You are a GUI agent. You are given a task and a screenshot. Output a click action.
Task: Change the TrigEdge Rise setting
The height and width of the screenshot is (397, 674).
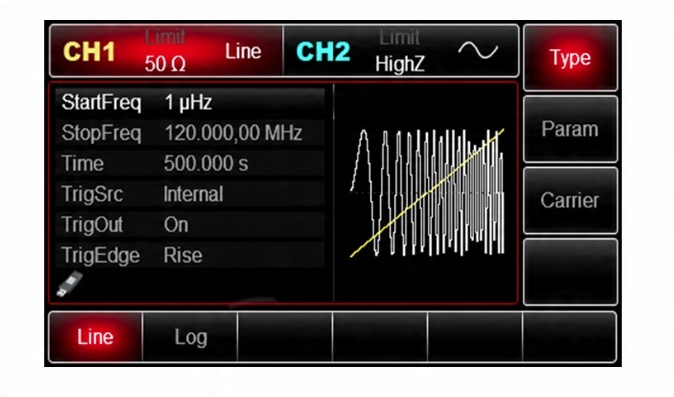click(x=190, y=255)
